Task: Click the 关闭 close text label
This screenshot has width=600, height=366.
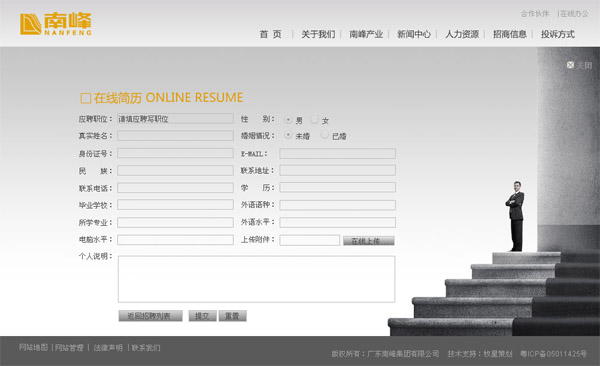Action: pyautogui.click(x=584, y=65)
